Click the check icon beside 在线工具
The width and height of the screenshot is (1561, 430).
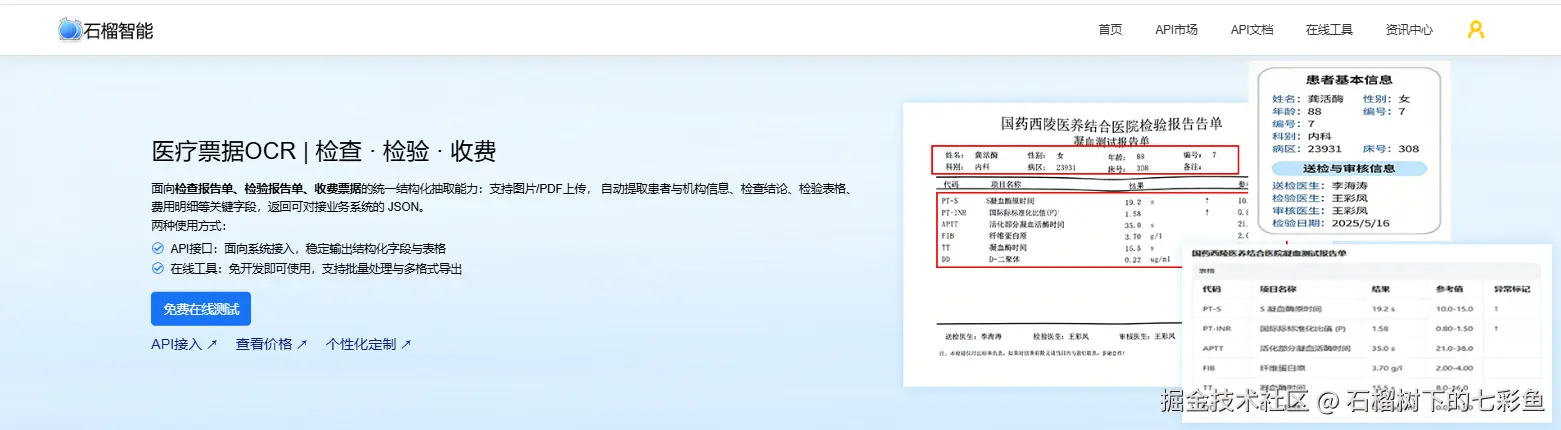(x=157, y=269)
